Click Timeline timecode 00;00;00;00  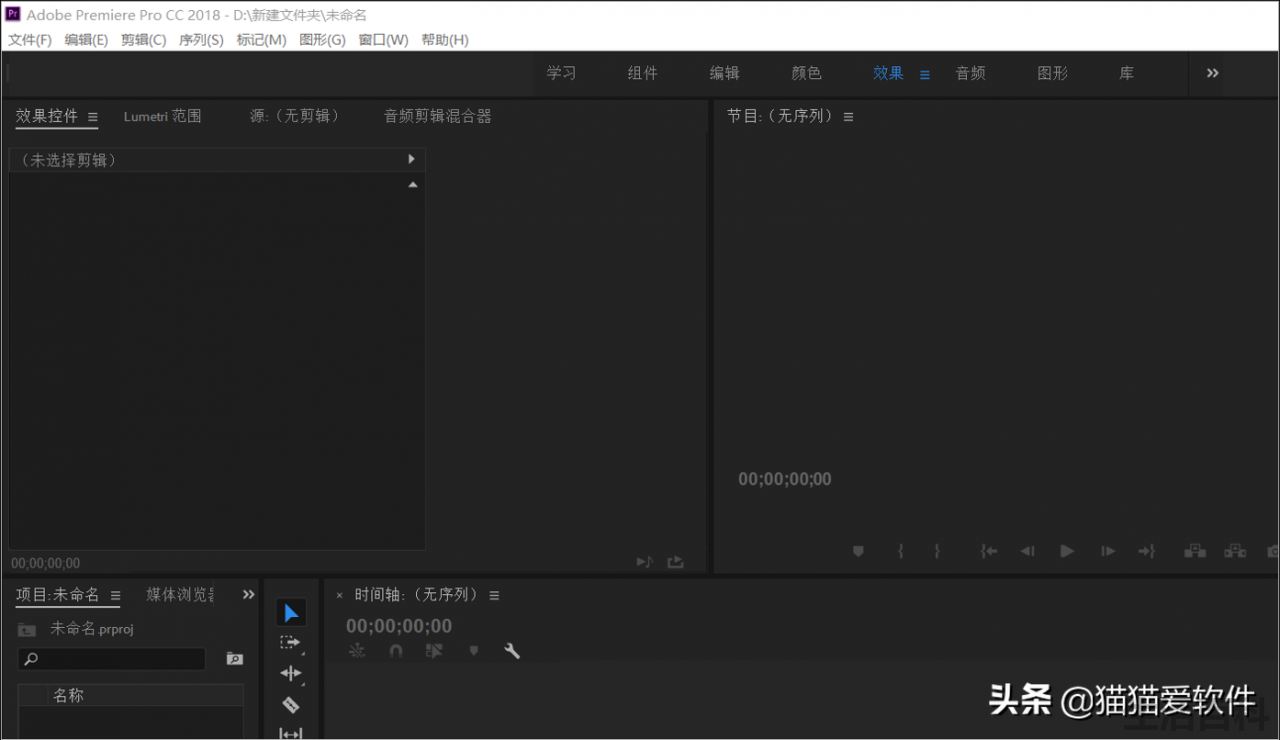pyautogui.click(x=399, y=626)
